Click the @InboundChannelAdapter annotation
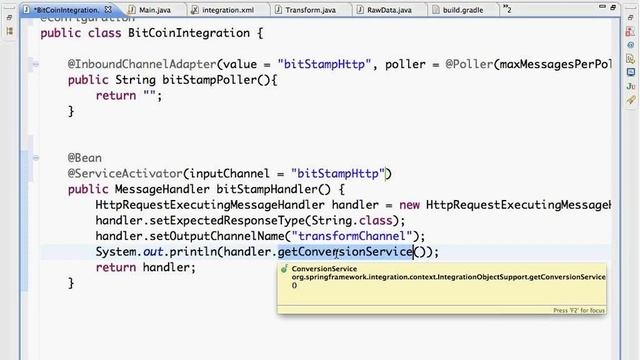 [x=142, y=64]
